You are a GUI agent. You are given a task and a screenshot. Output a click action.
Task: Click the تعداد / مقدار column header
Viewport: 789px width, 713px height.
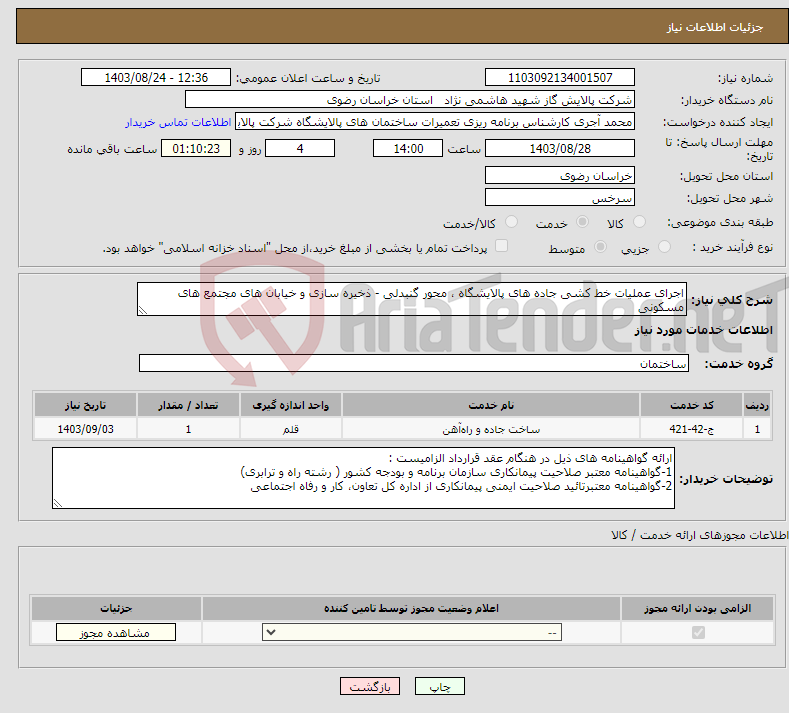click(188, 405)
